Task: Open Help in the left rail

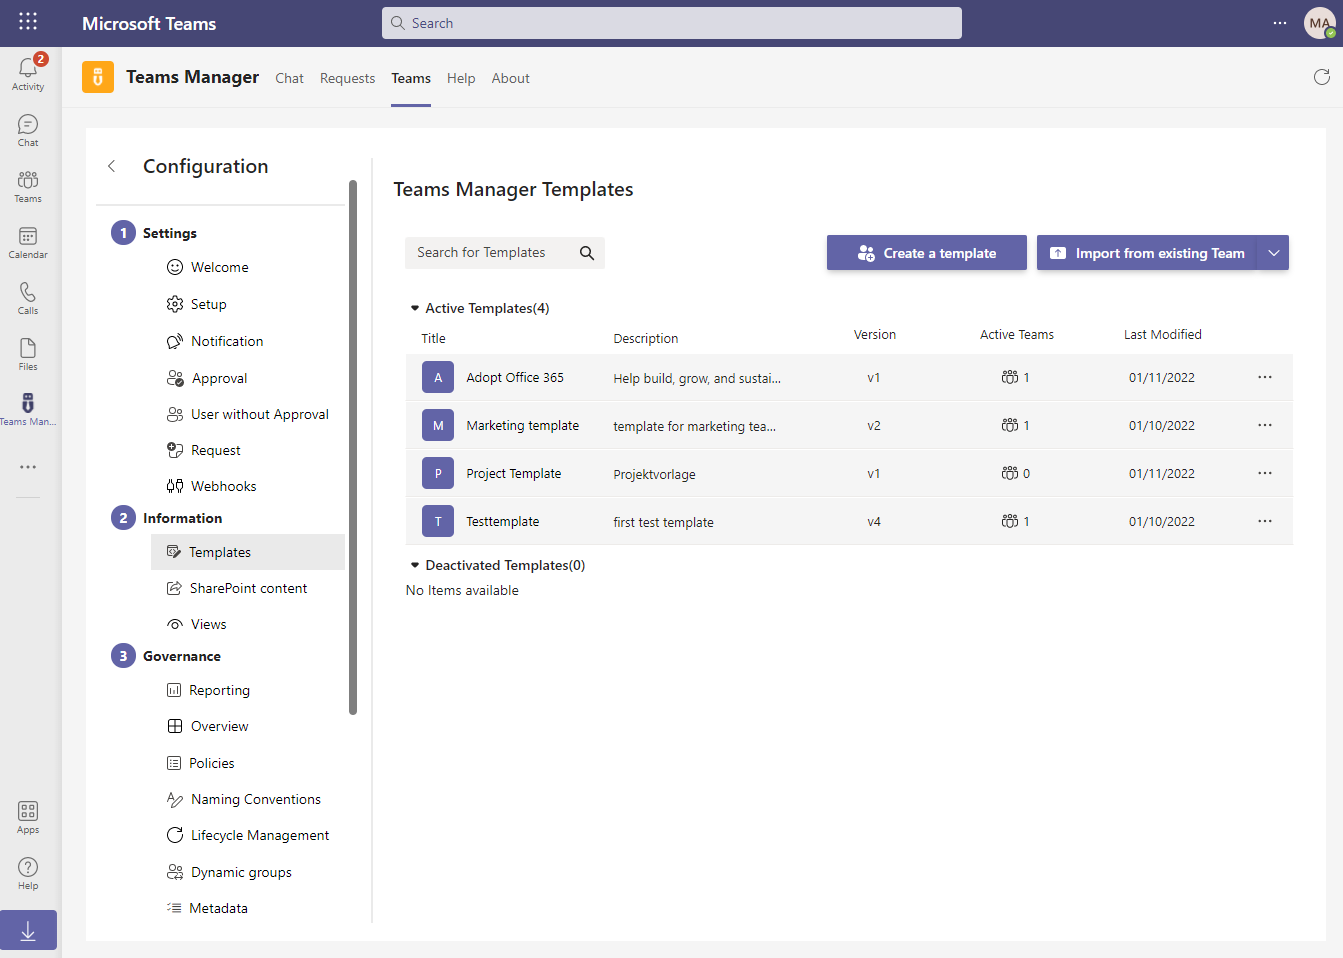Action: tap(28, 873)
